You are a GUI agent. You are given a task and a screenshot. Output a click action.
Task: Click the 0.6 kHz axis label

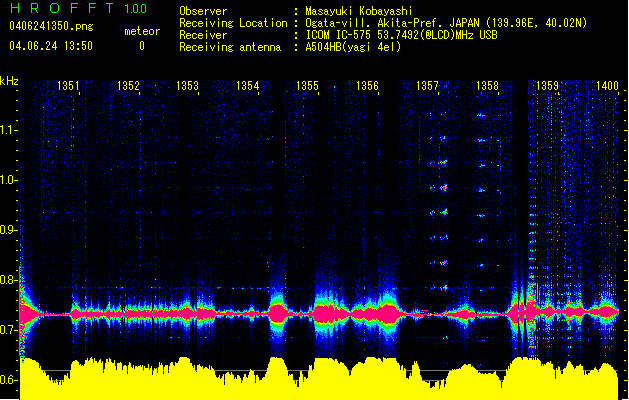tap(8, 380)
